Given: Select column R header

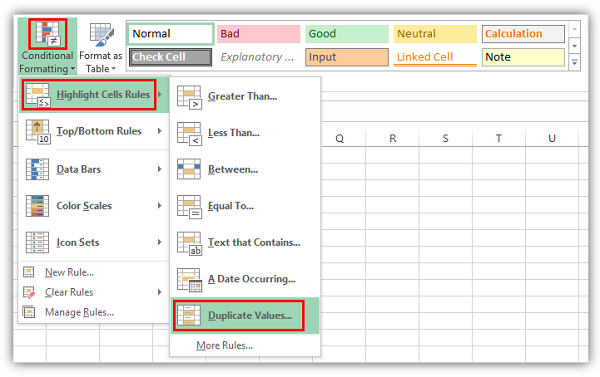Looking at the screenshot, I should pos(393,138).
